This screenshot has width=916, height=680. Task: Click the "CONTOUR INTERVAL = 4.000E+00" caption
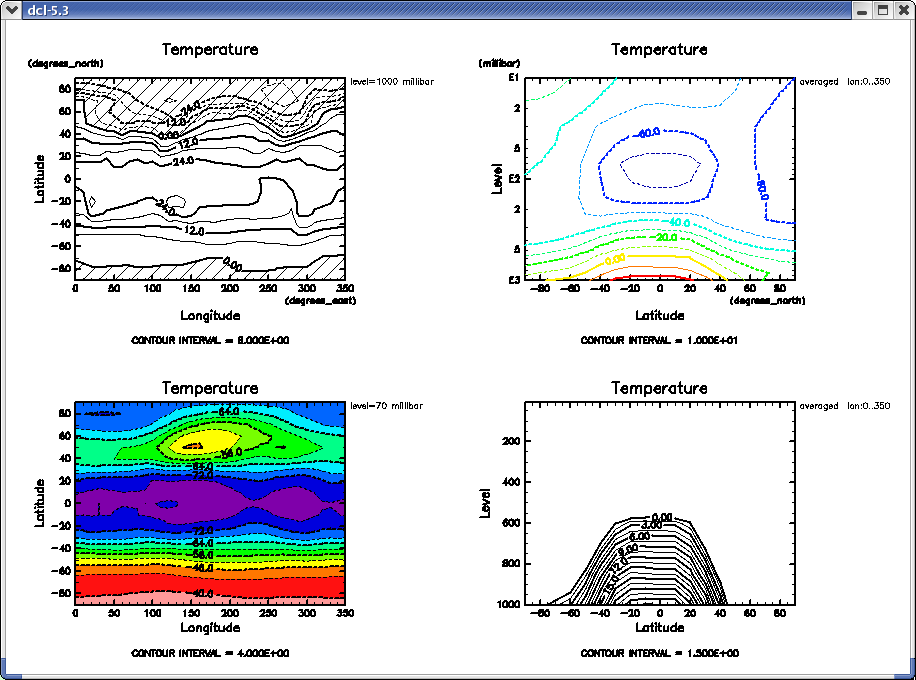point(210,653)
